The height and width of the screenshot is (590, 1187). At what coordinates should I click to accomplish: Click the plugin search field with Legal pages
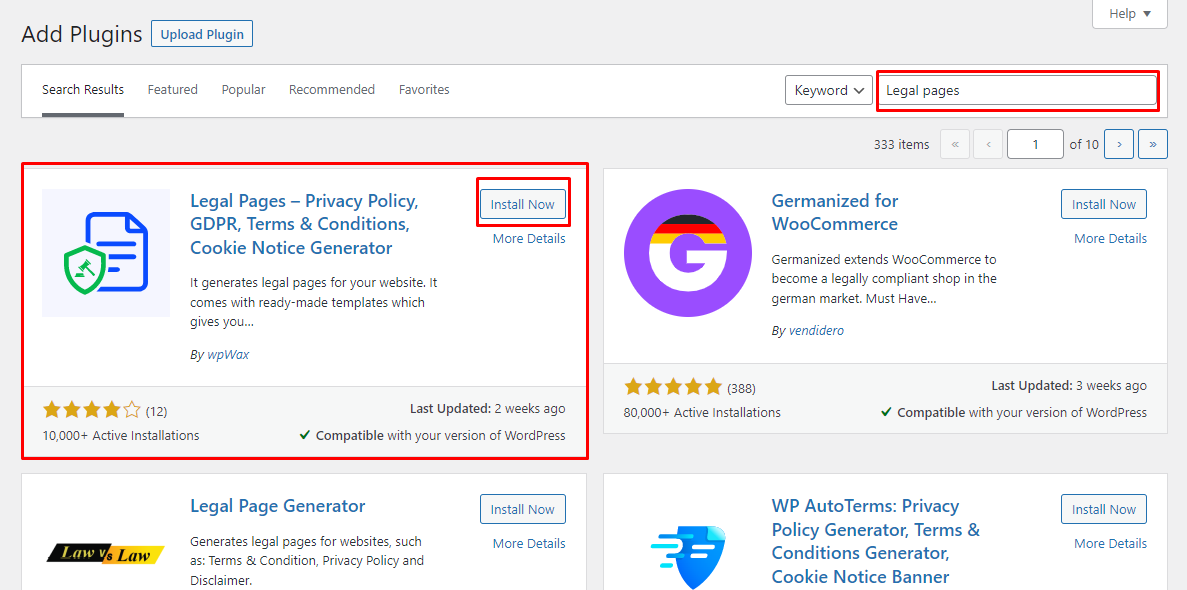pos(1017,90)
